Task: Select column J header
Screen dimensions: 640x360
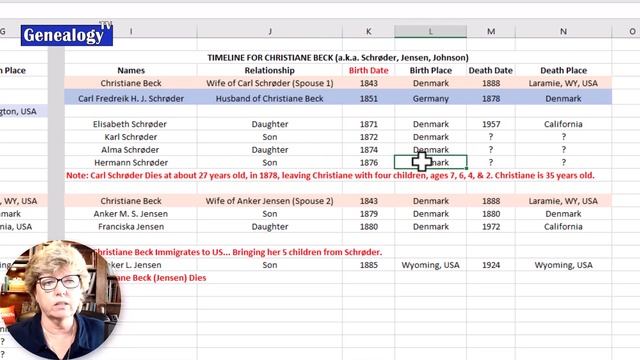Action: 269,31
